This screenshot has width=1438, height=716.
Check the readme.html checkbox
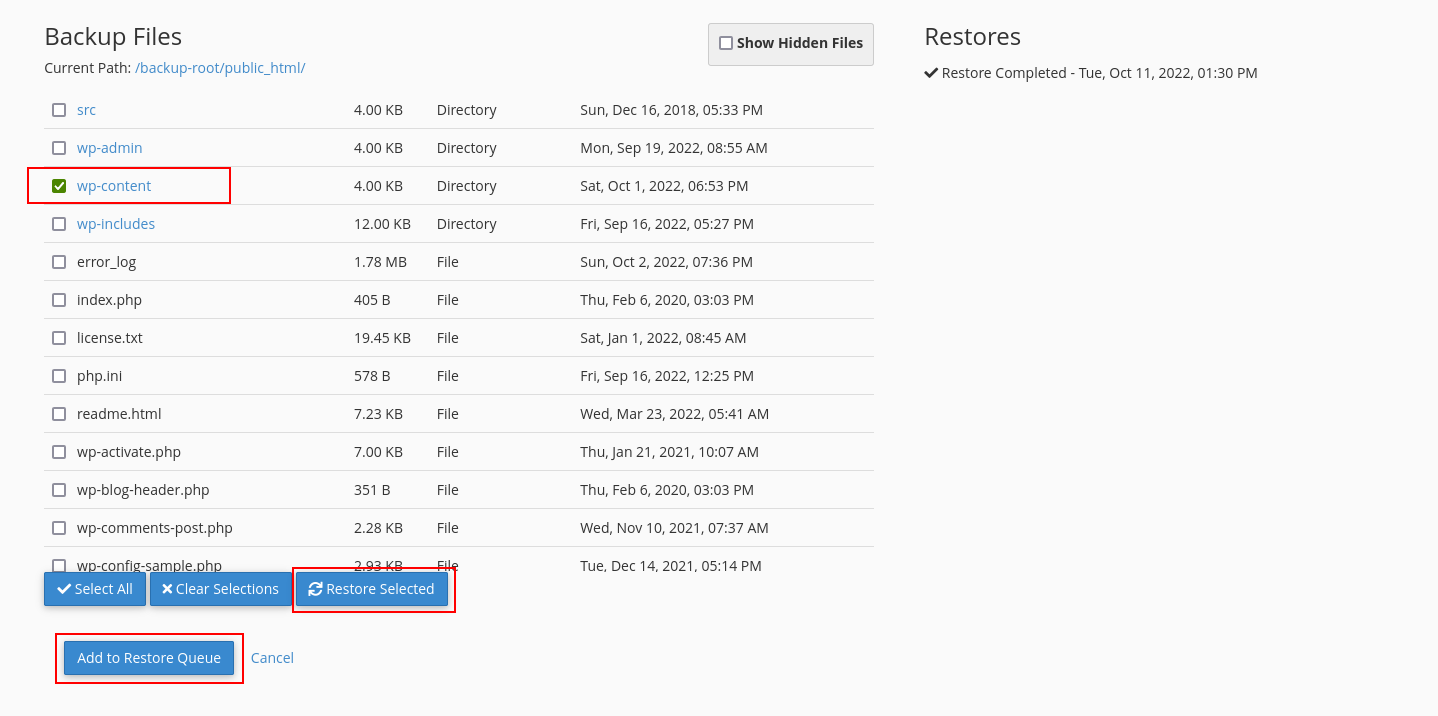58,413
